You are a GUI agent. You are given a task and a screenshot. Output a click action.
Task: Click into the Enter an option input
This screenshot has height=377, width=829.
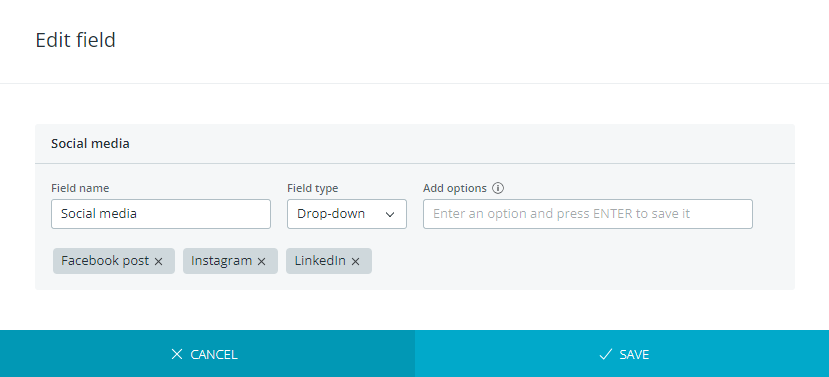click(x=588, y=214)
